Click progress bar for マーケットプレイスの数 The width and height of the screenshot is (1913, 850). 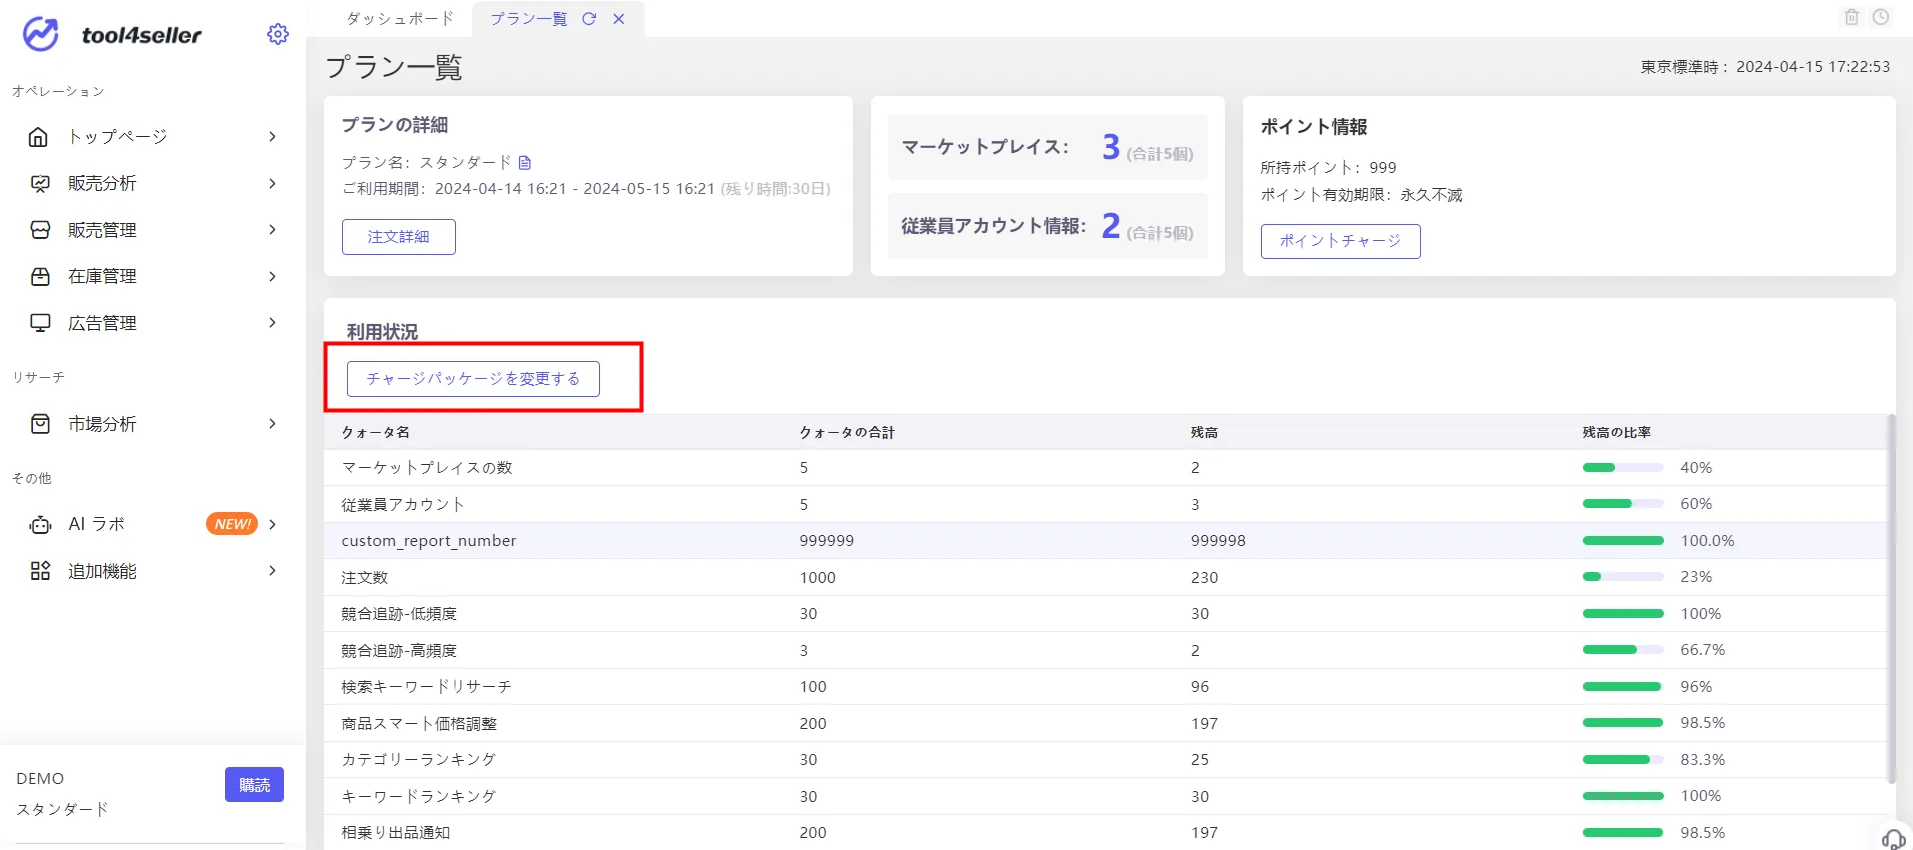pyautogui.click(x=1623, y=468)
